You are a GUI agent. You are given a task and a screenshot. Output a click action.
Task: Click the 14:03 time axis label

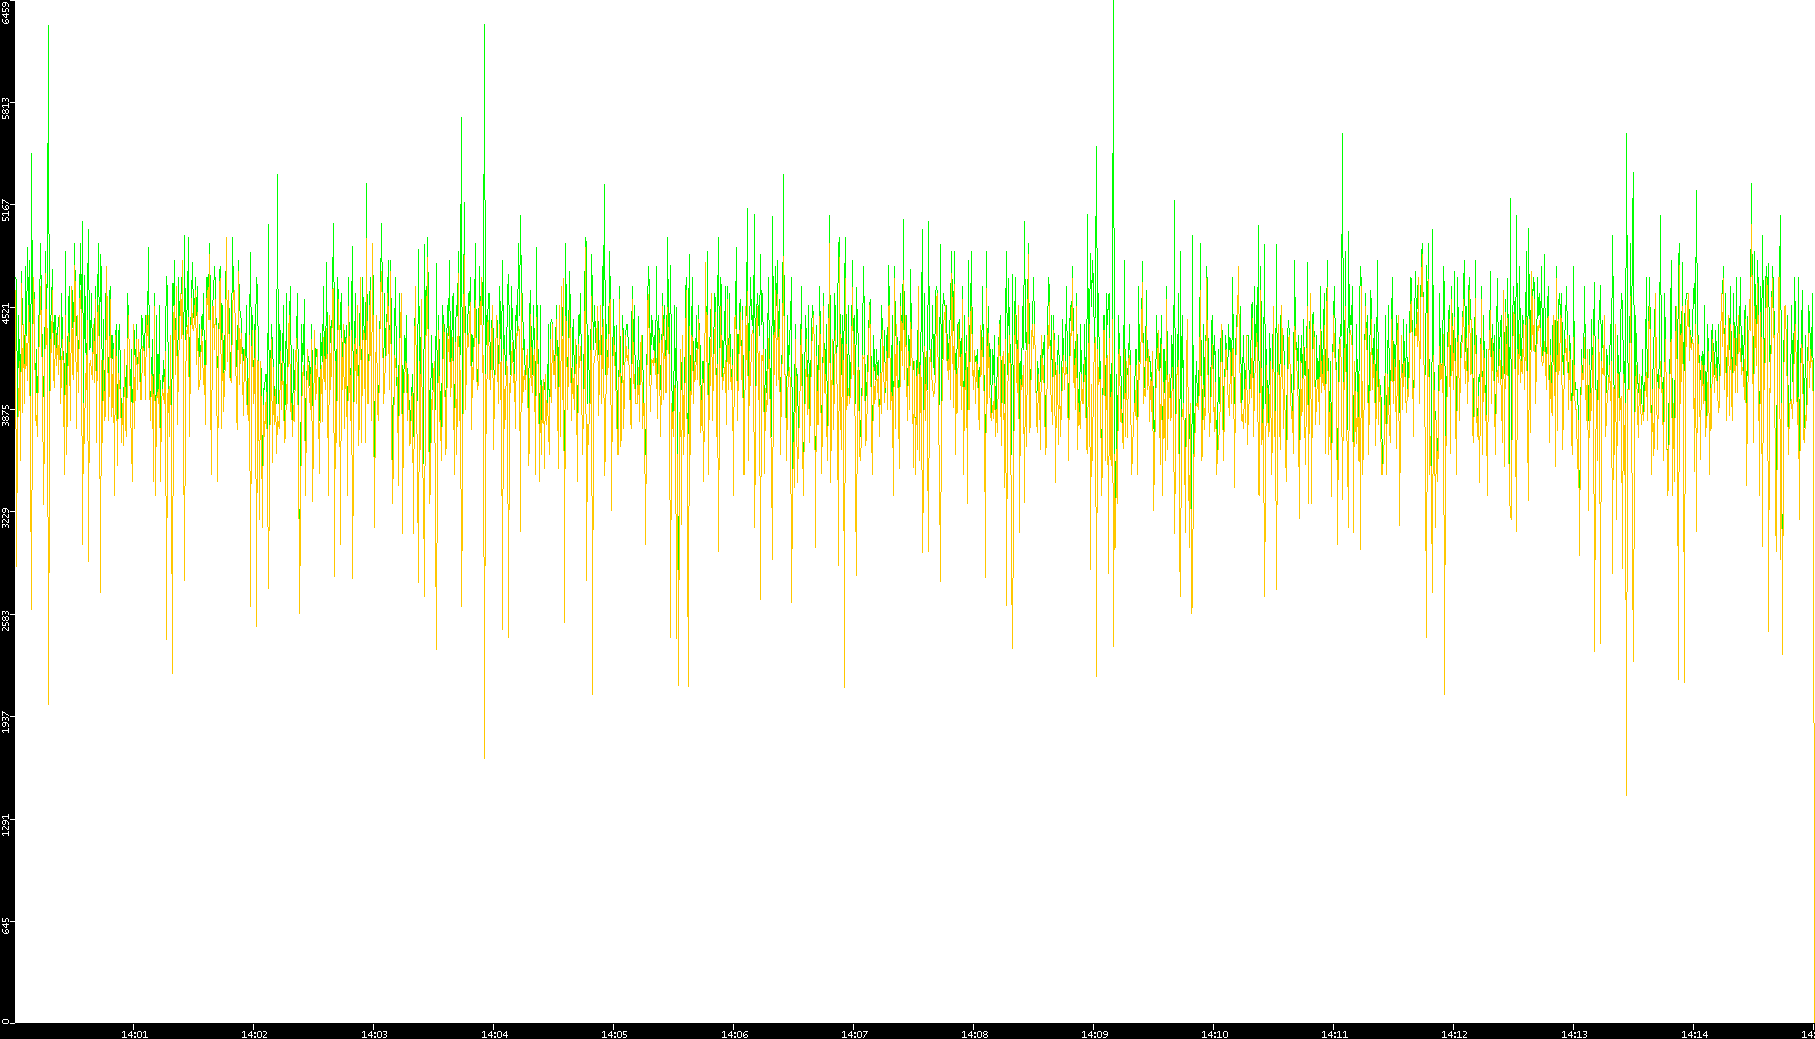pyautogui.click(x=374, y=1034)
